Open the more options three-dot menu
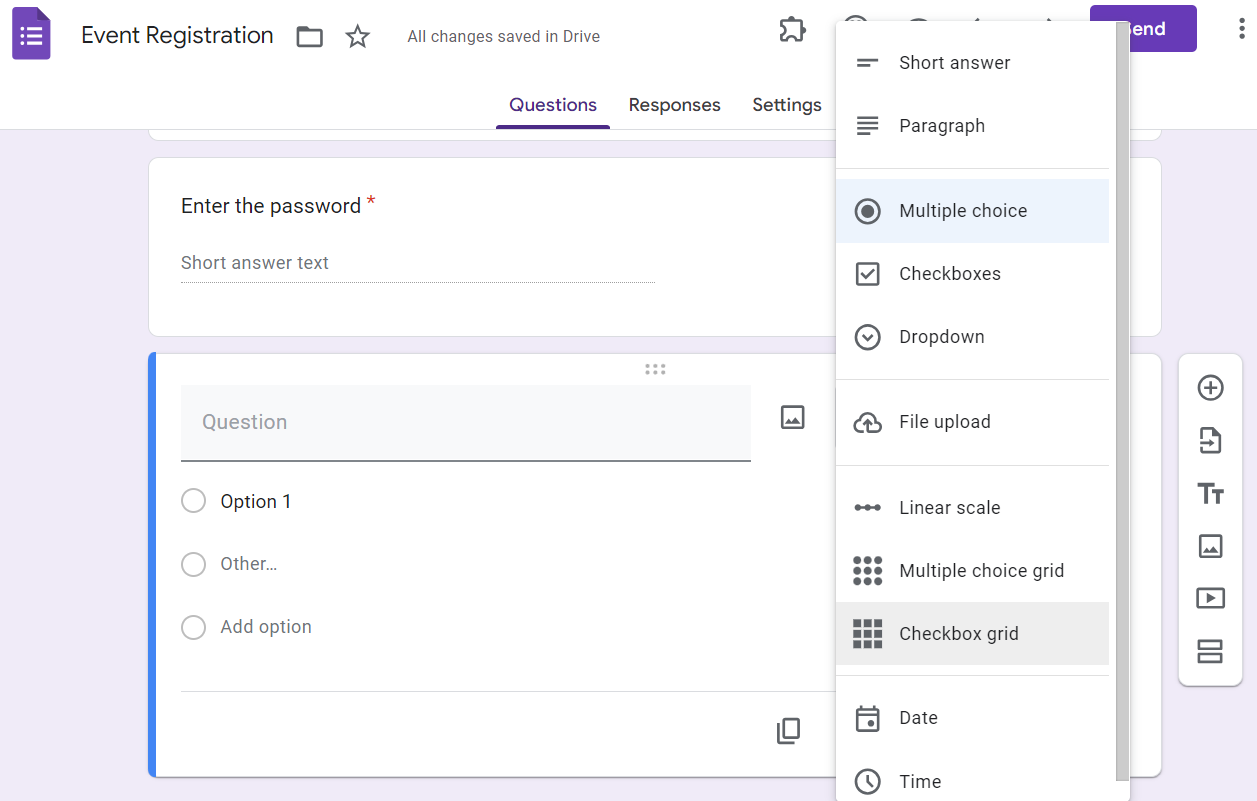The image size is (1257, 801). click(x=1241, y=29)
